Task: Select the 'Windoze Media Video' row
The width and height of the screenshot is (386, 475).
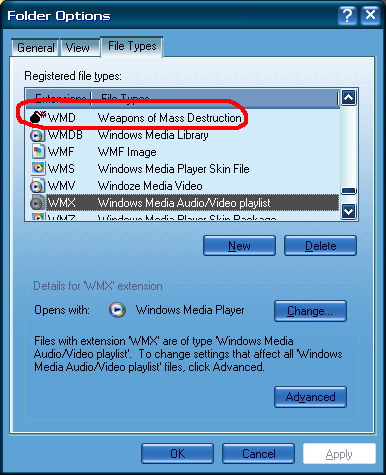Action: pos(183,186)
